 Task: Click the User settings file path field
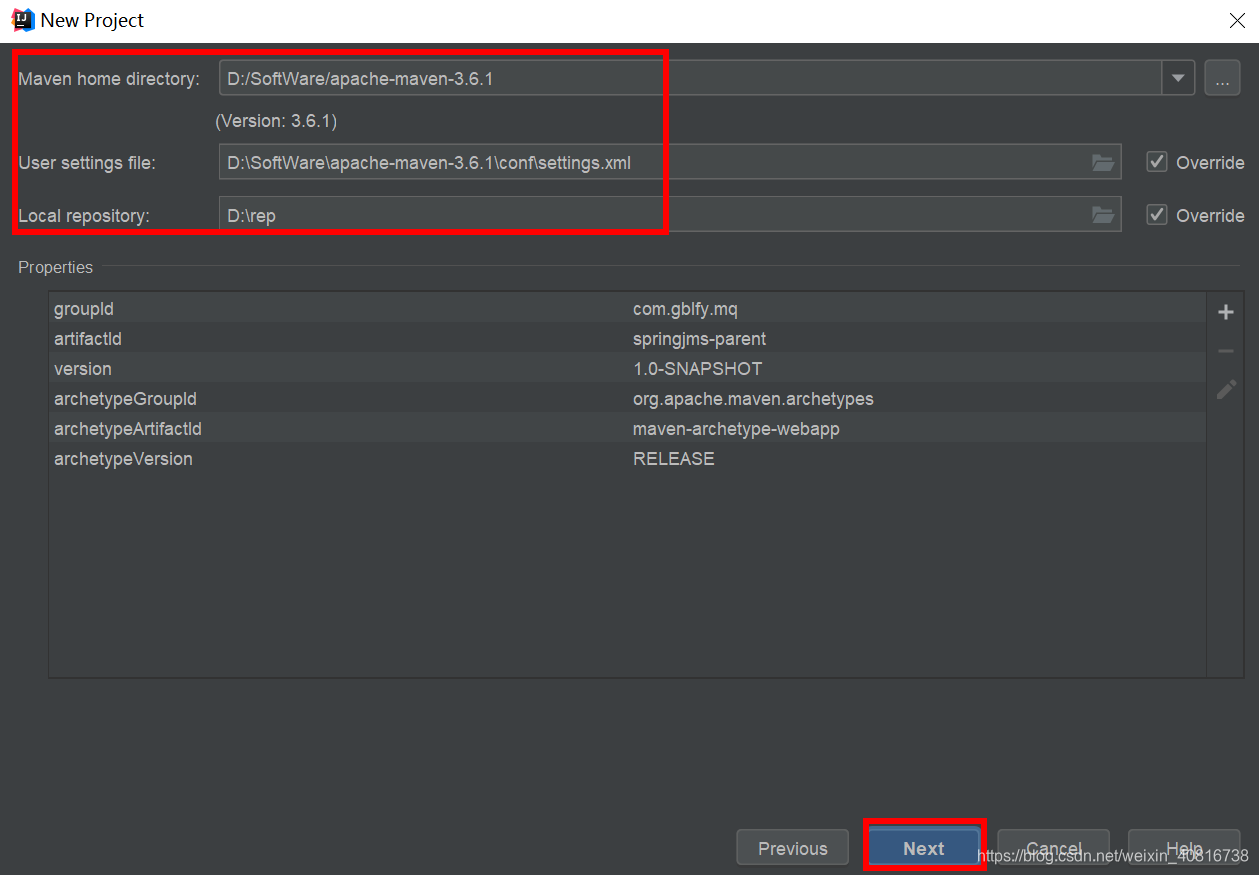(x=670, y=162)
